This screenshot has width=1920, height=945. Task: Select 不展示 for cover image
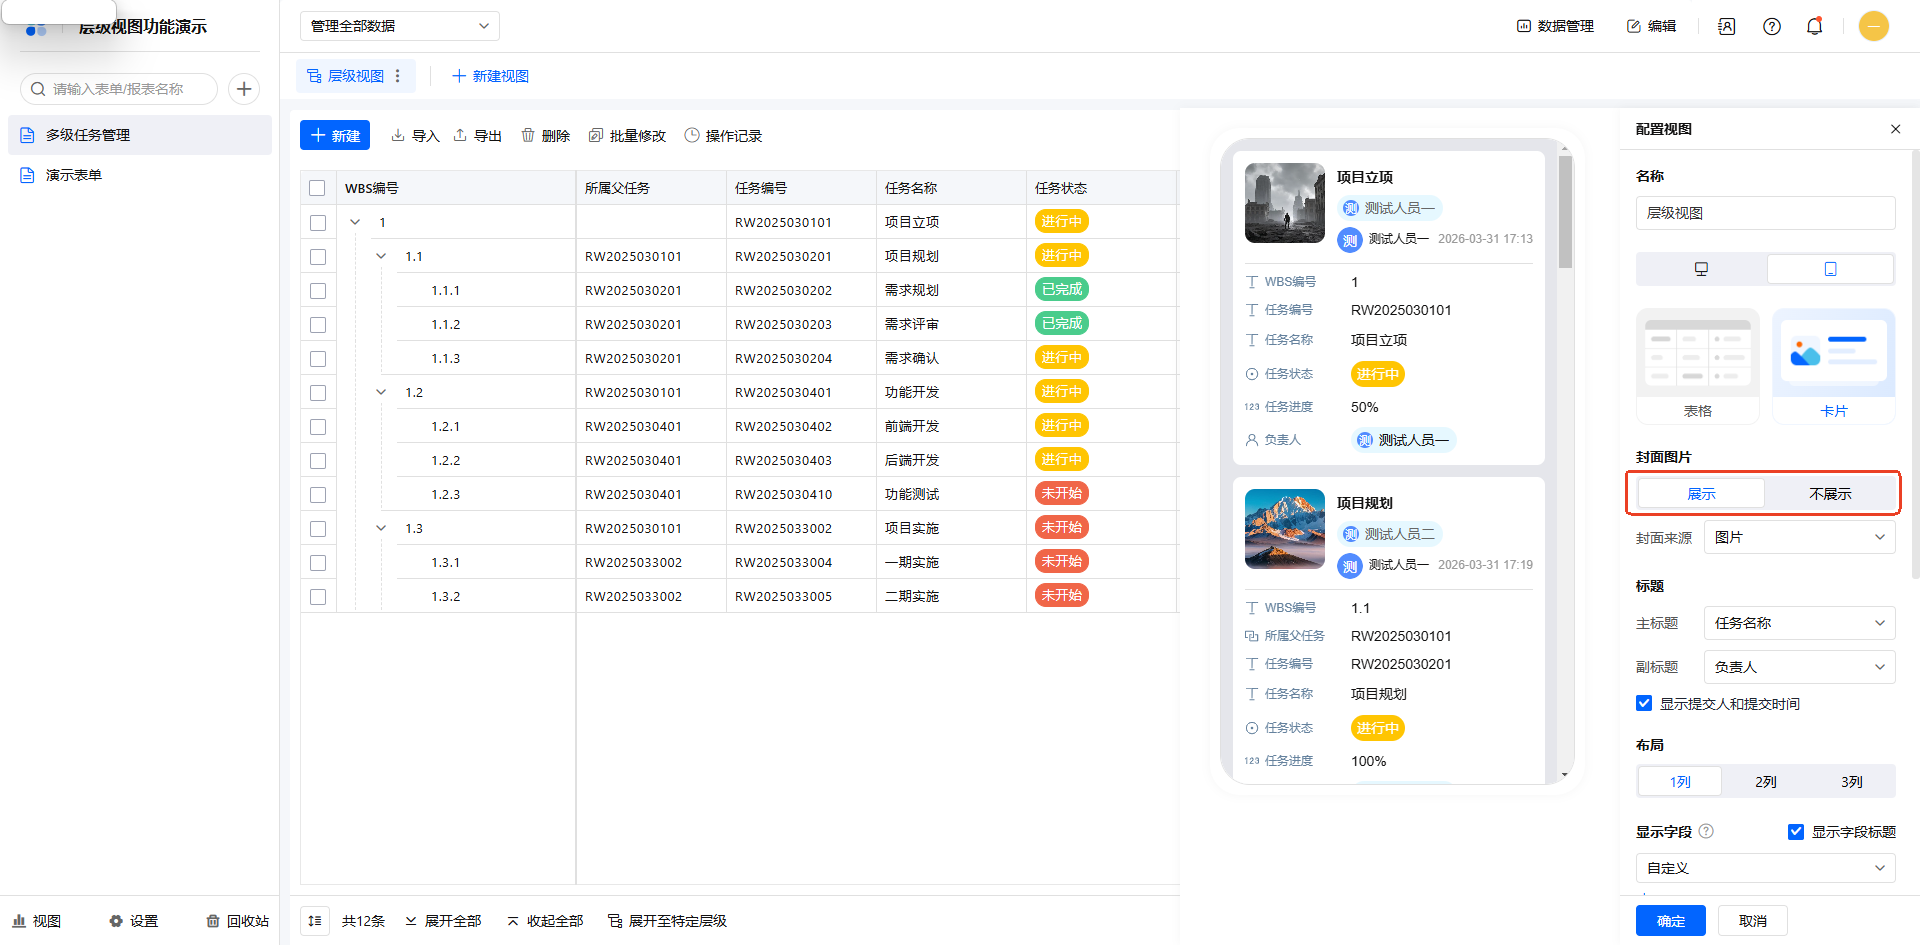[x=1830, y=494]
